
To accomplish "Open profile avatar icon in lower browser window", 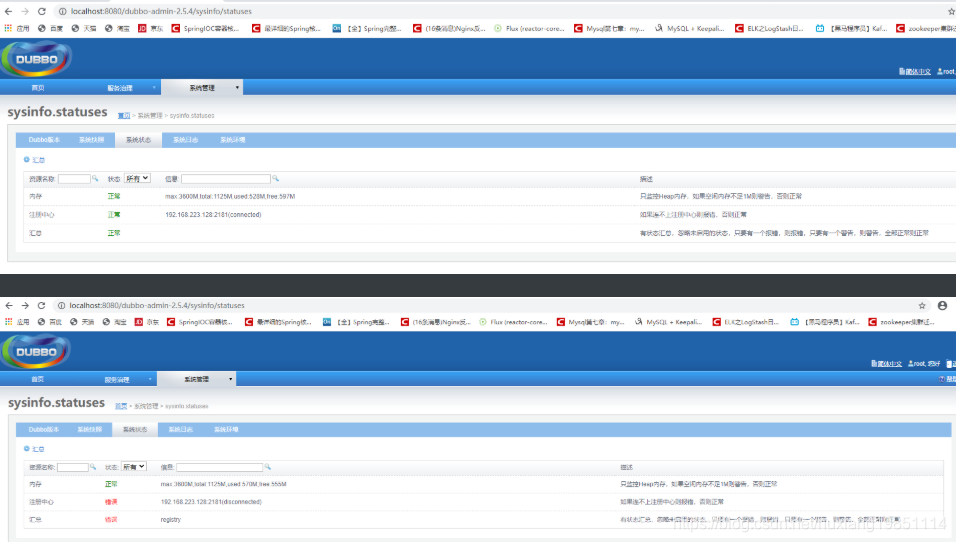I will pyautogui.click(x=943, y=305).
